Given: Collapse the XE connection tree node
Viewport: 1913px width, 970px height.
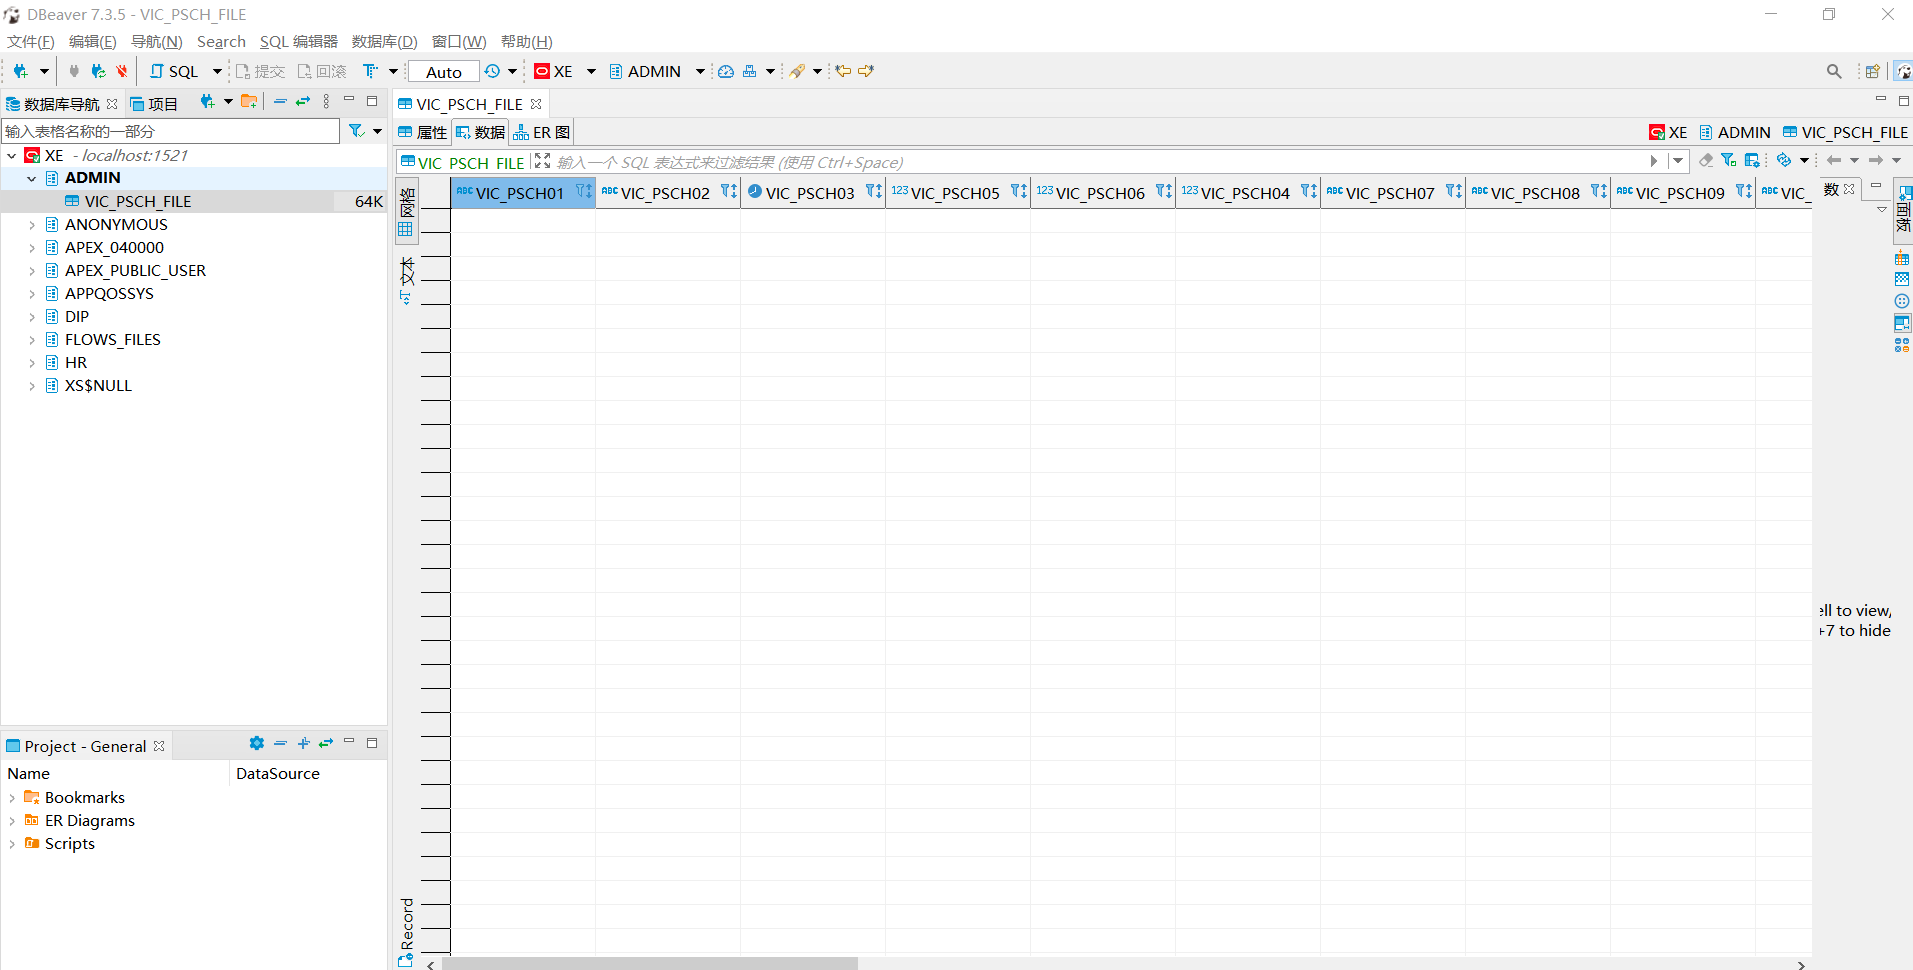Looking at the screenshot, I should (x=12, y=156).
